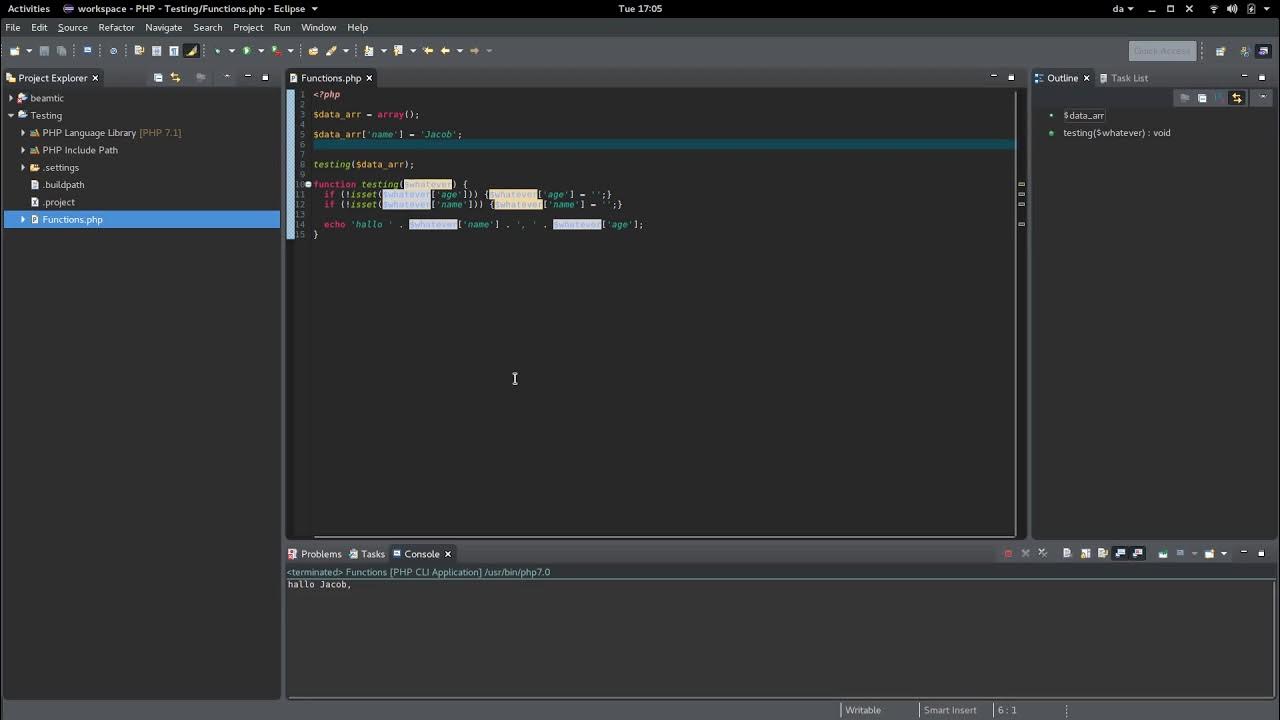Click the Debug bug icon
Screen dimensions: 1280x720
217,50
